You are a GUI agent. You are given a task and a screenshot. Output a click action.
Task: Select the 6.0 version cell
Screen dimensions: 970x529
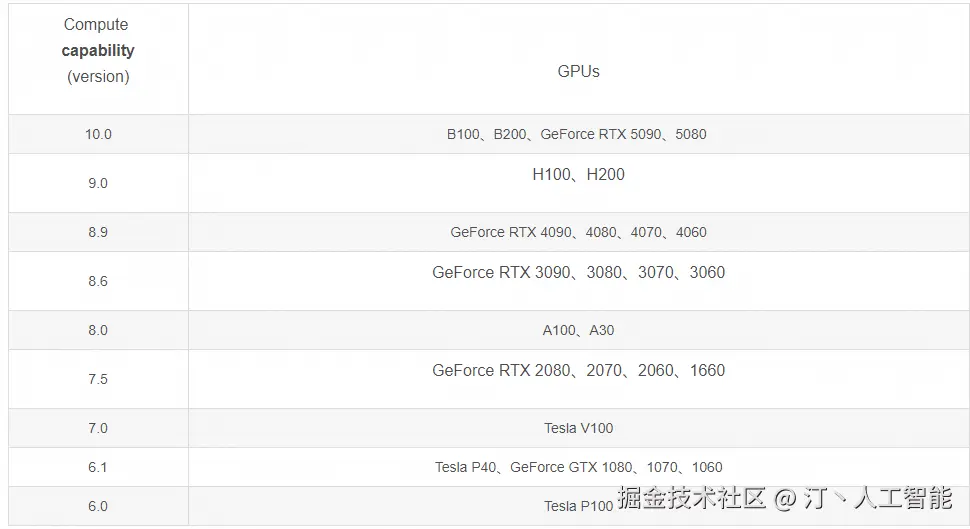point(98,506)
